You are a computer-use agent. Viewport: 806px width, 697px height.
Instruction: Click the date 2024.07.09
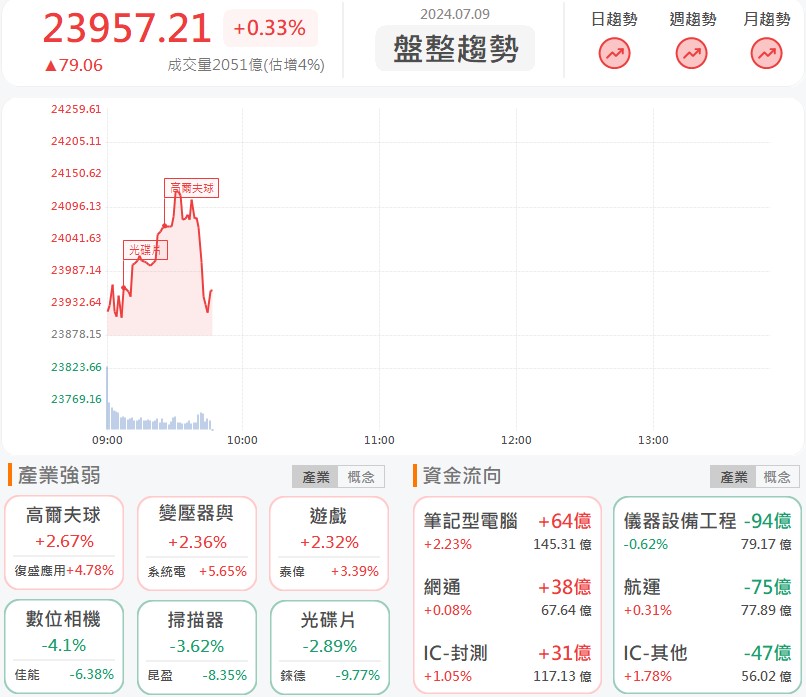pyautogui.click(x=455, y=14)
